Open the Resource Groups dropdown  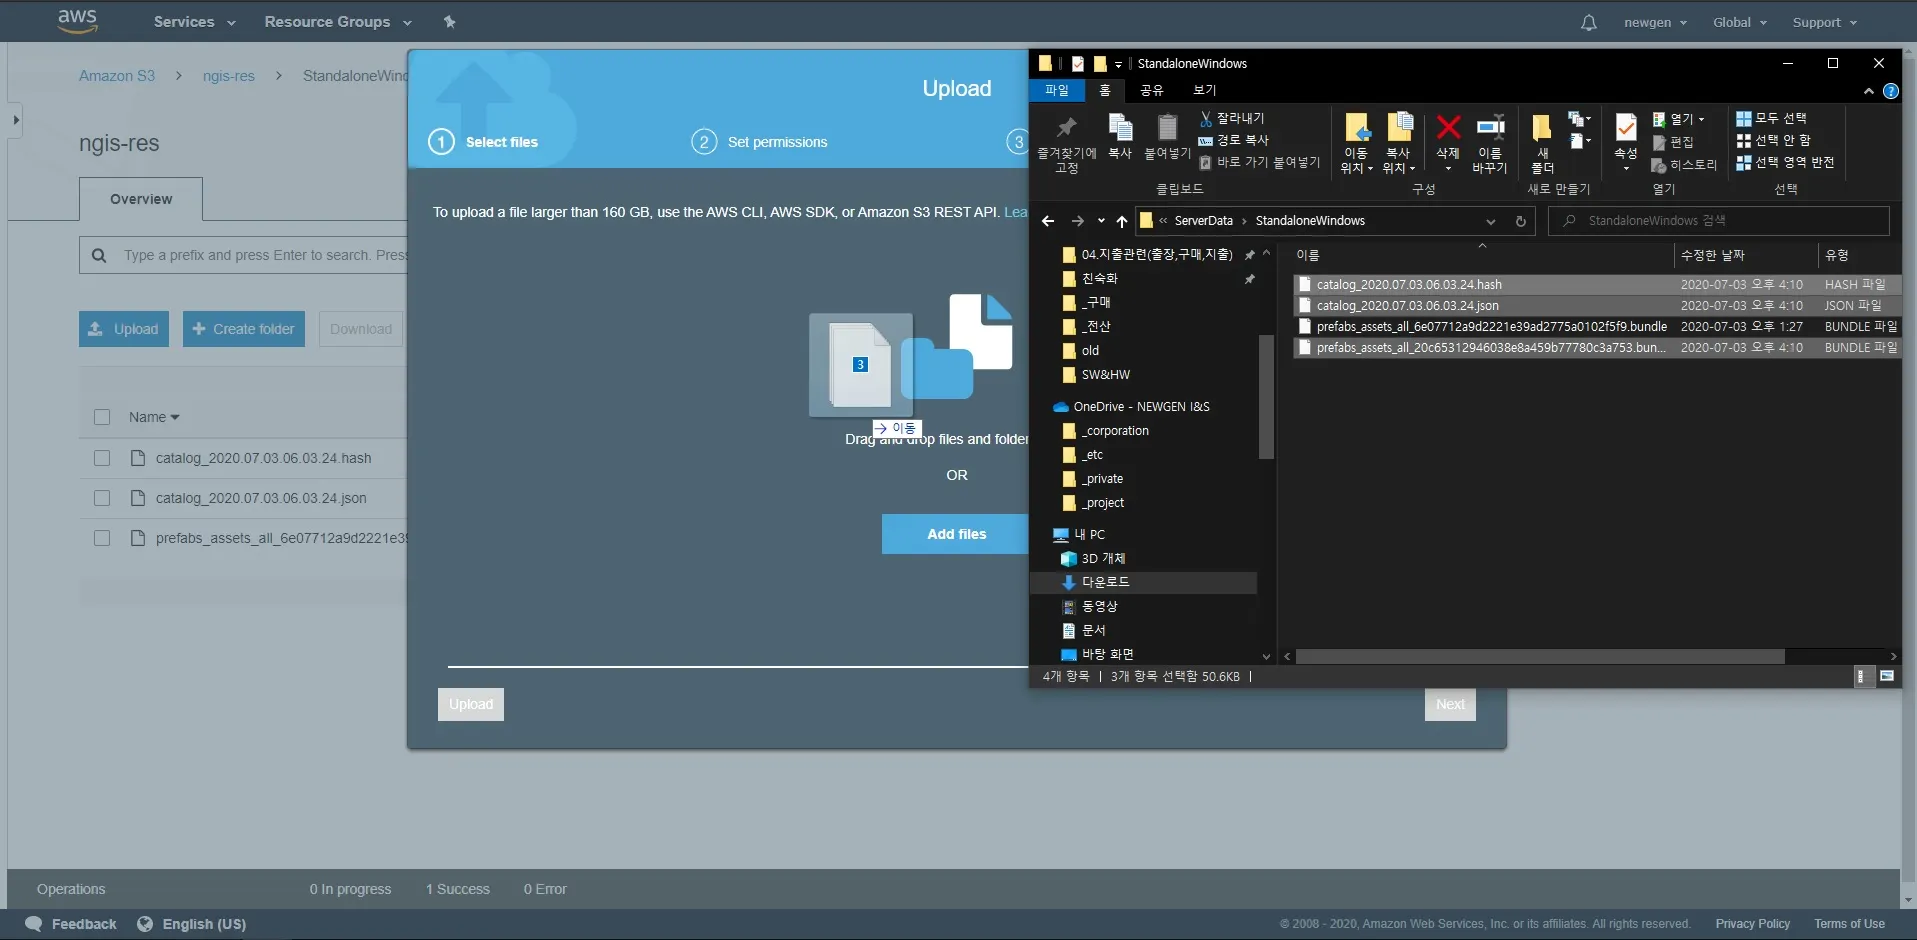pos(338,22)
